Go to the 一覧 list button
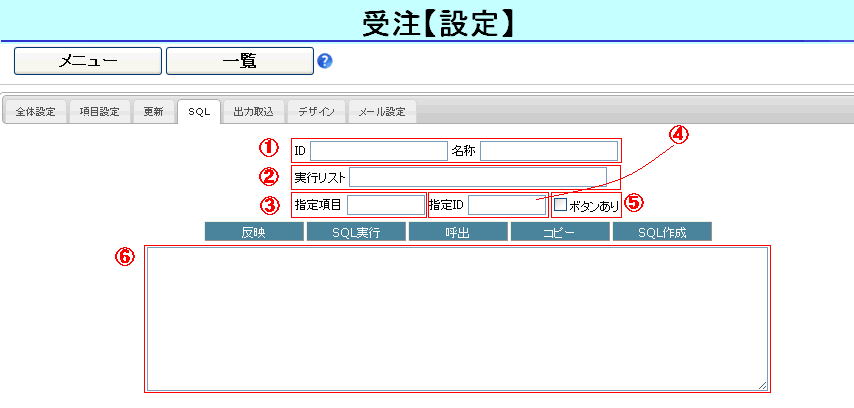 click(240, 61)
